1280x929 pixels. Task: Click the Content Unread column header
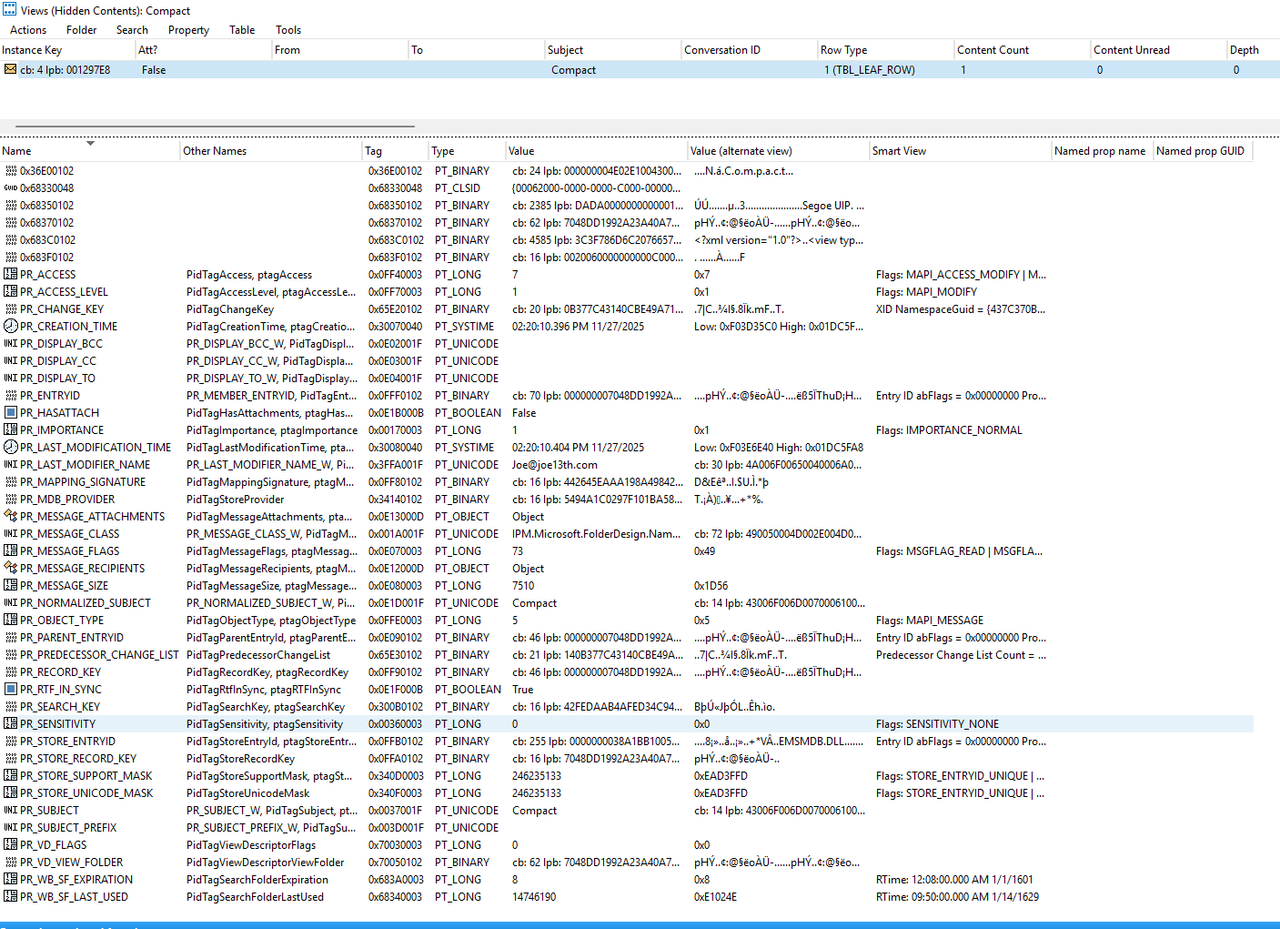(1158, 50)
